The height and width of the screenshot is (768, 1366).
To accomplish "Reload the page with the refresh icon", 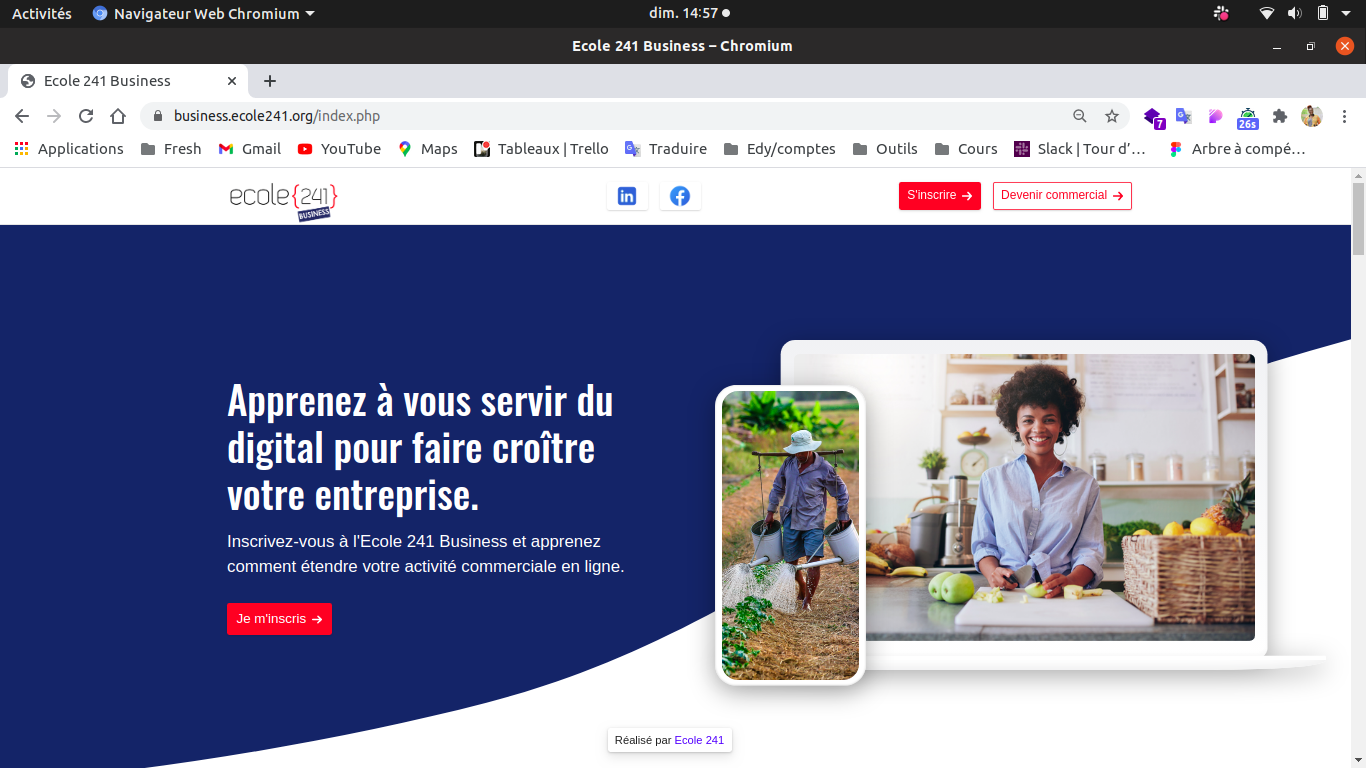I will [86, 116].
